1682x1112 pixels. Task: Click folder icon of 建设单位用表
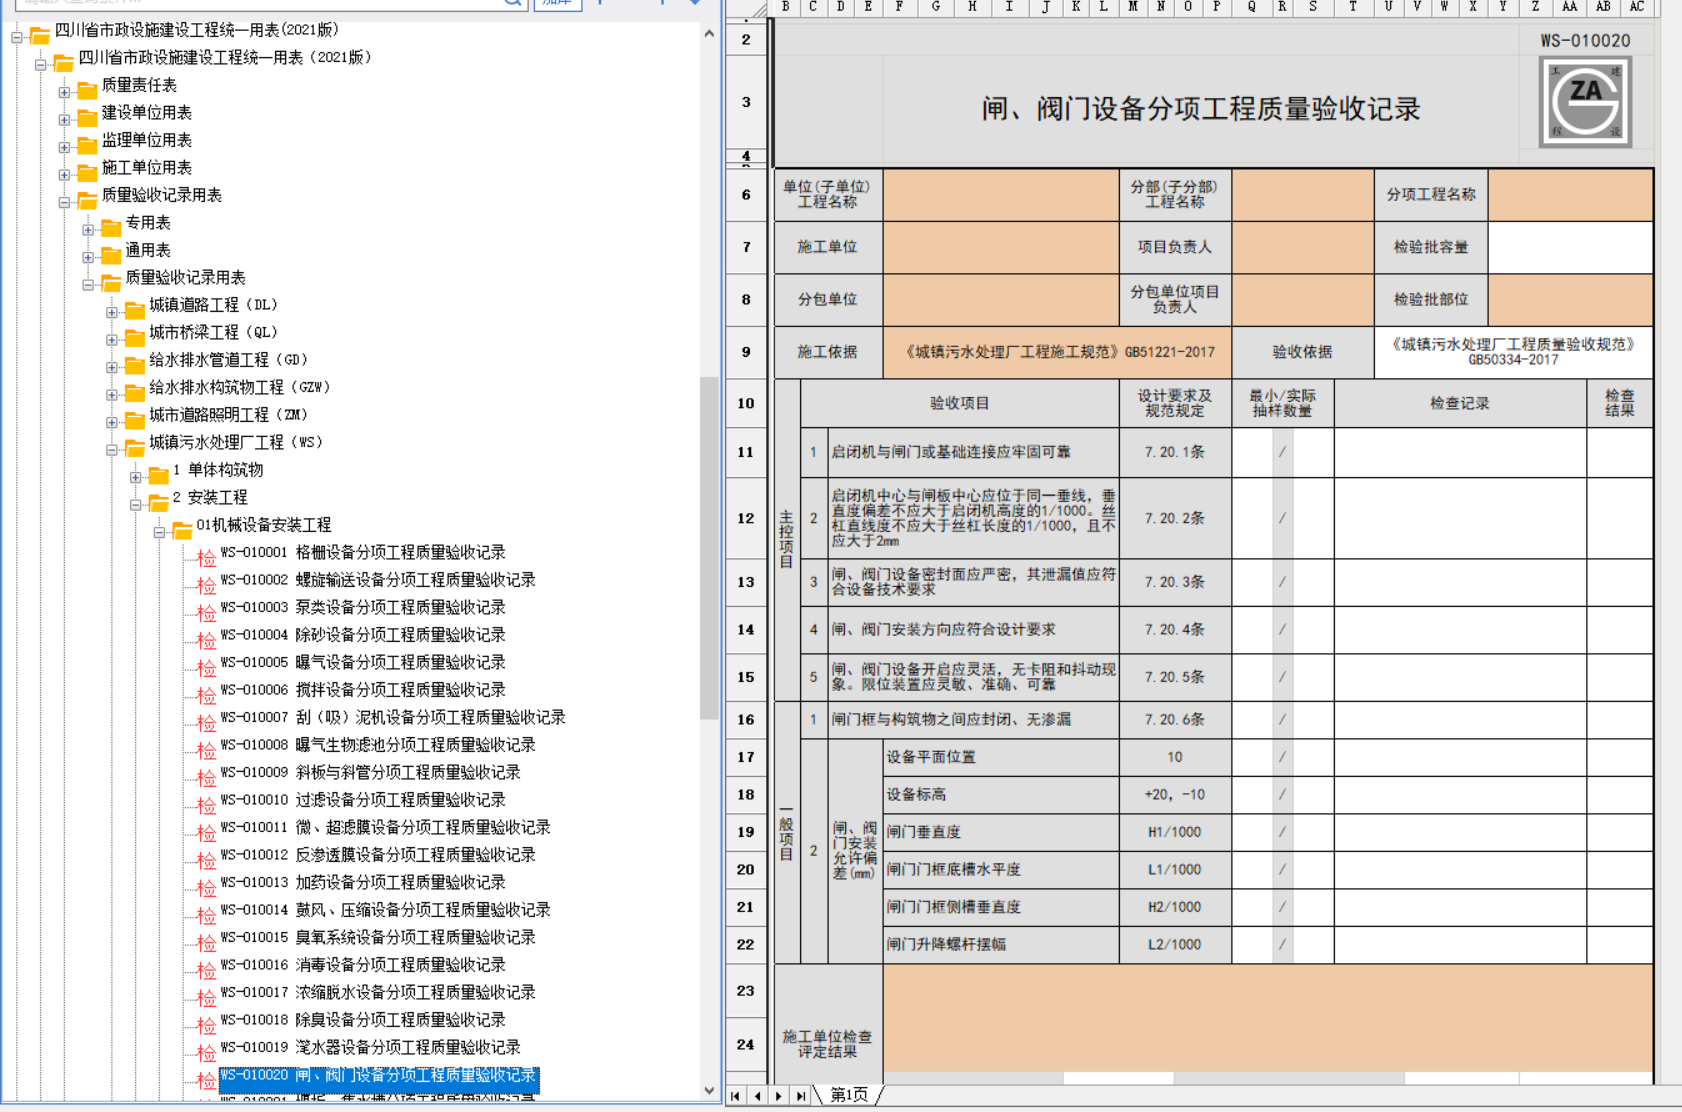87,116
